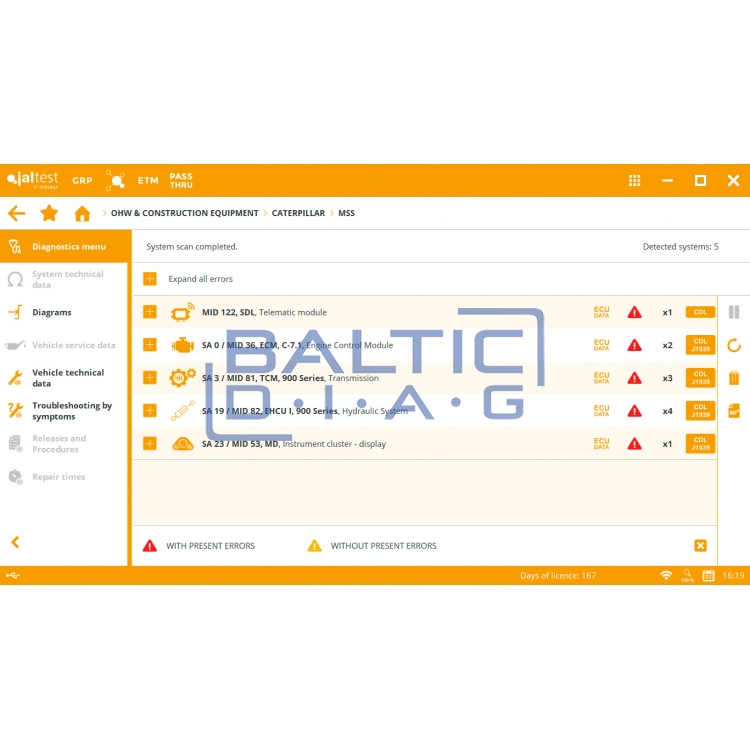Click WiFi status icon

(666, 575)
